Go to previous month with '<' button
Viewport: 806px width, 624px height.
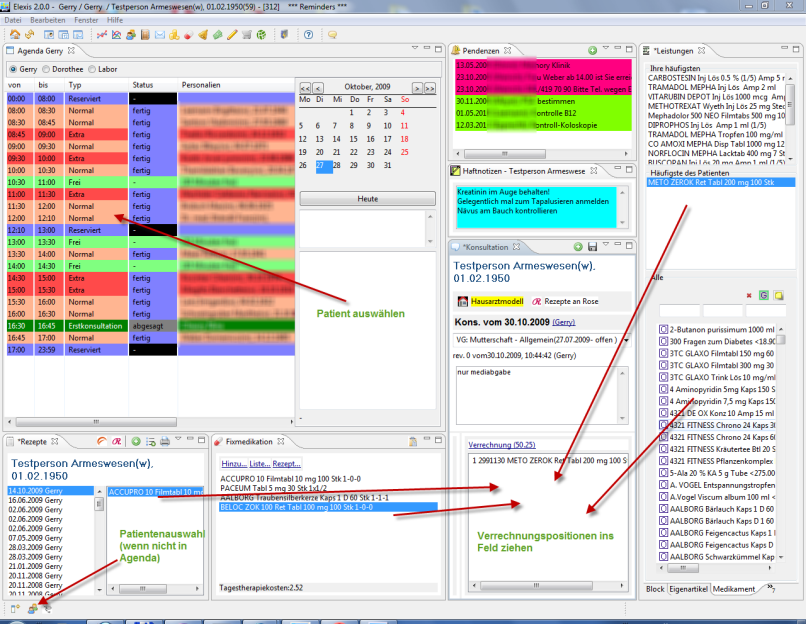pyautogui.click(x=318, y=88)
